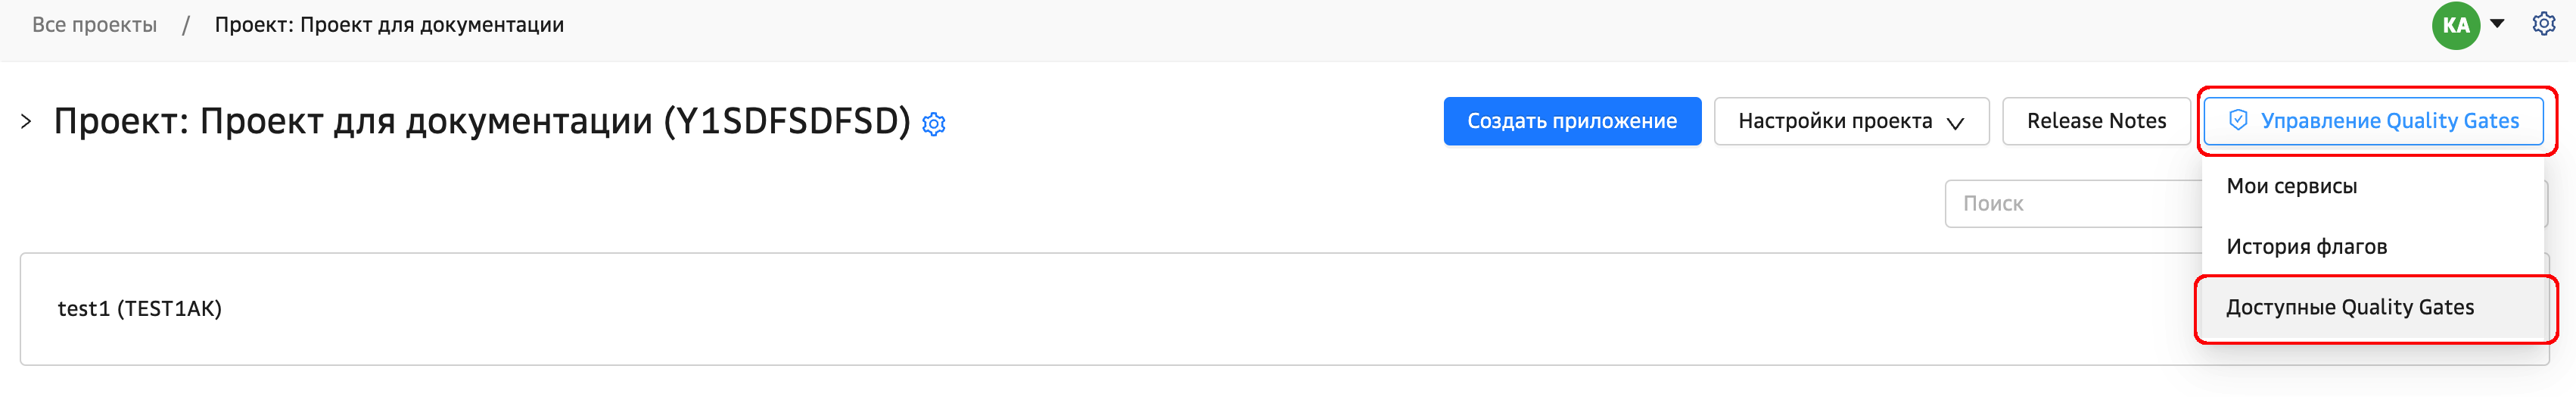Click the green KA user avatar
The height and width of the screenshot is (397, 2576).
coord(2455,25)
